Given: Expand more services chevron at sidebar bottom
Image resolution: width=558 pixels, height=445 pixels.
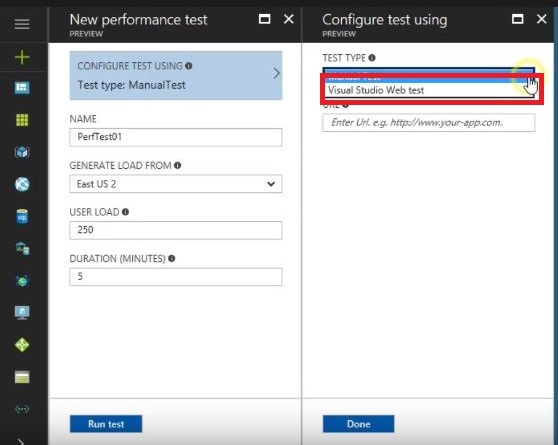Looking at the screenshot, I should pyautogui.click(x=21, y=441).
